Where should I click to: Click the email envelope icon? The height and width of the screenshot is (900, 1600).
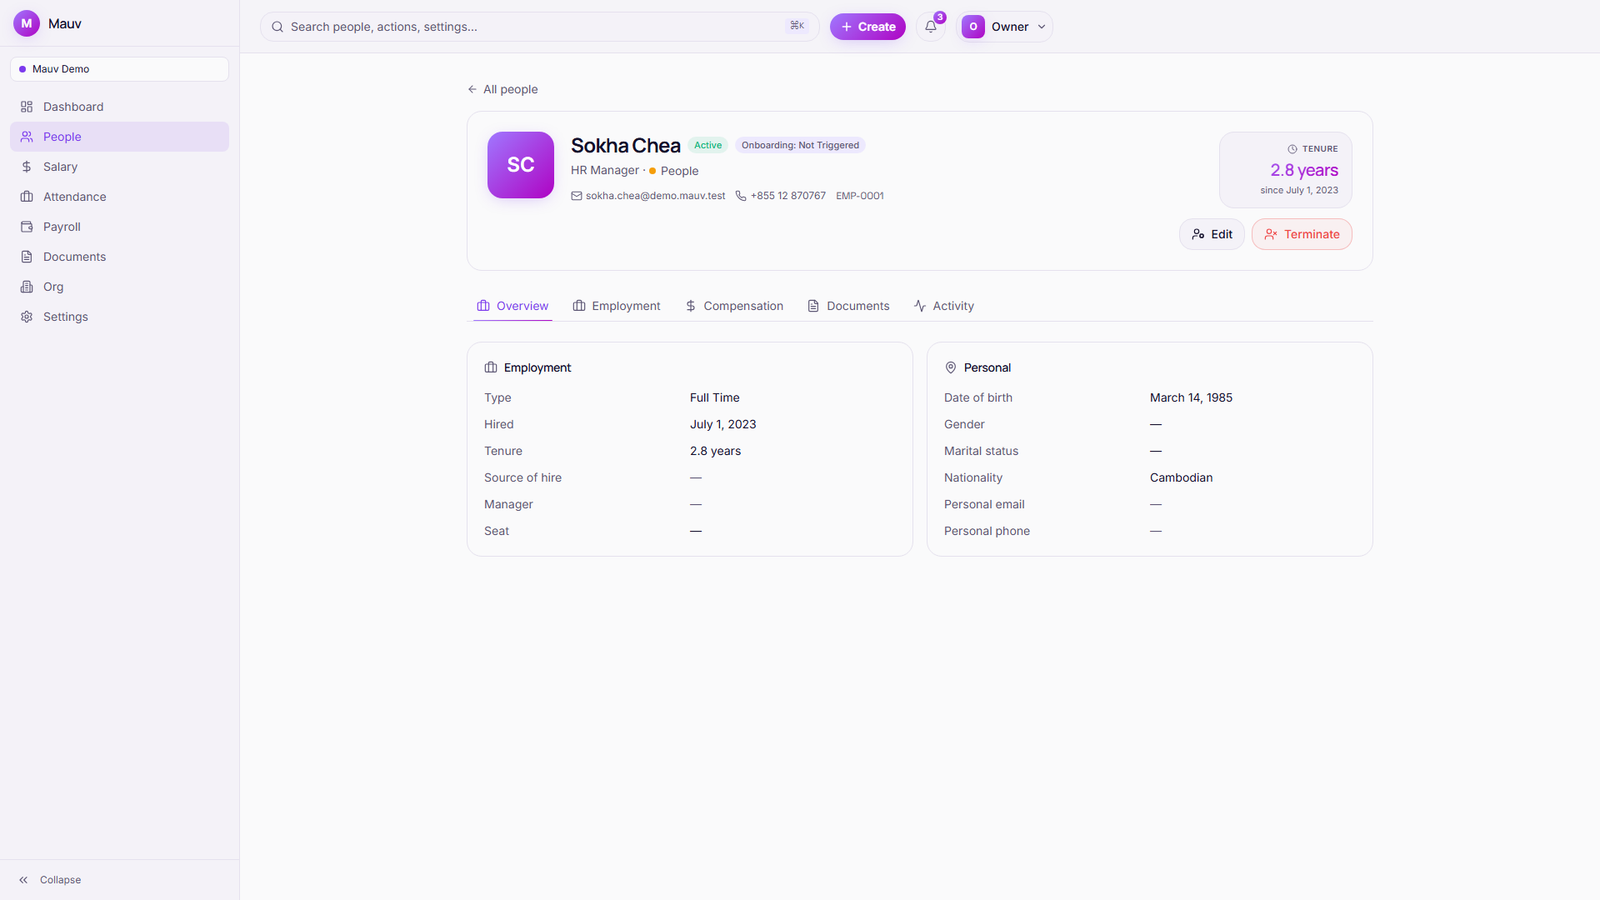[576, 196]
